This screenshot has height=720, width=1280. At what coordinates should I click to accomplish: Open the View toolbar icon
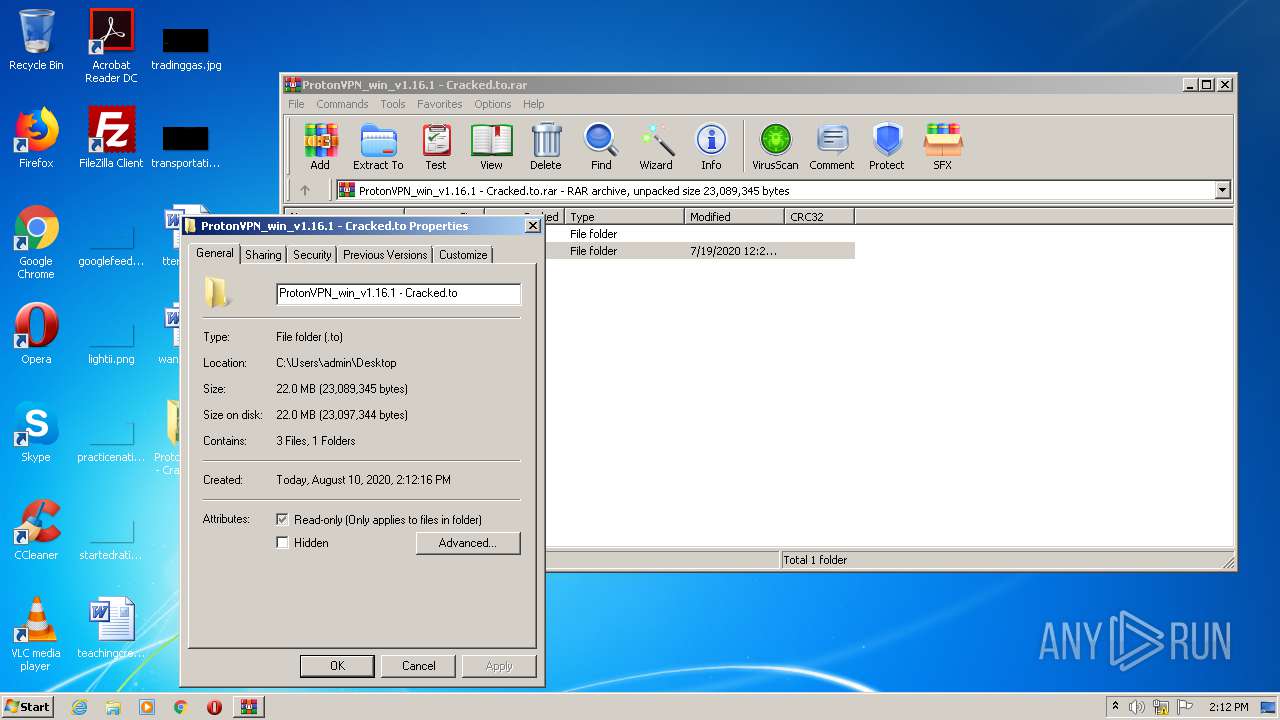(491, 146)
